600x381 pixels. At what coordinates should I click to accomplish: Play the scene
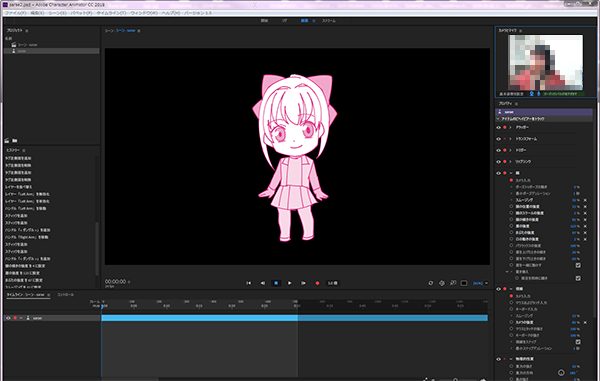click(x=290, y=283)
